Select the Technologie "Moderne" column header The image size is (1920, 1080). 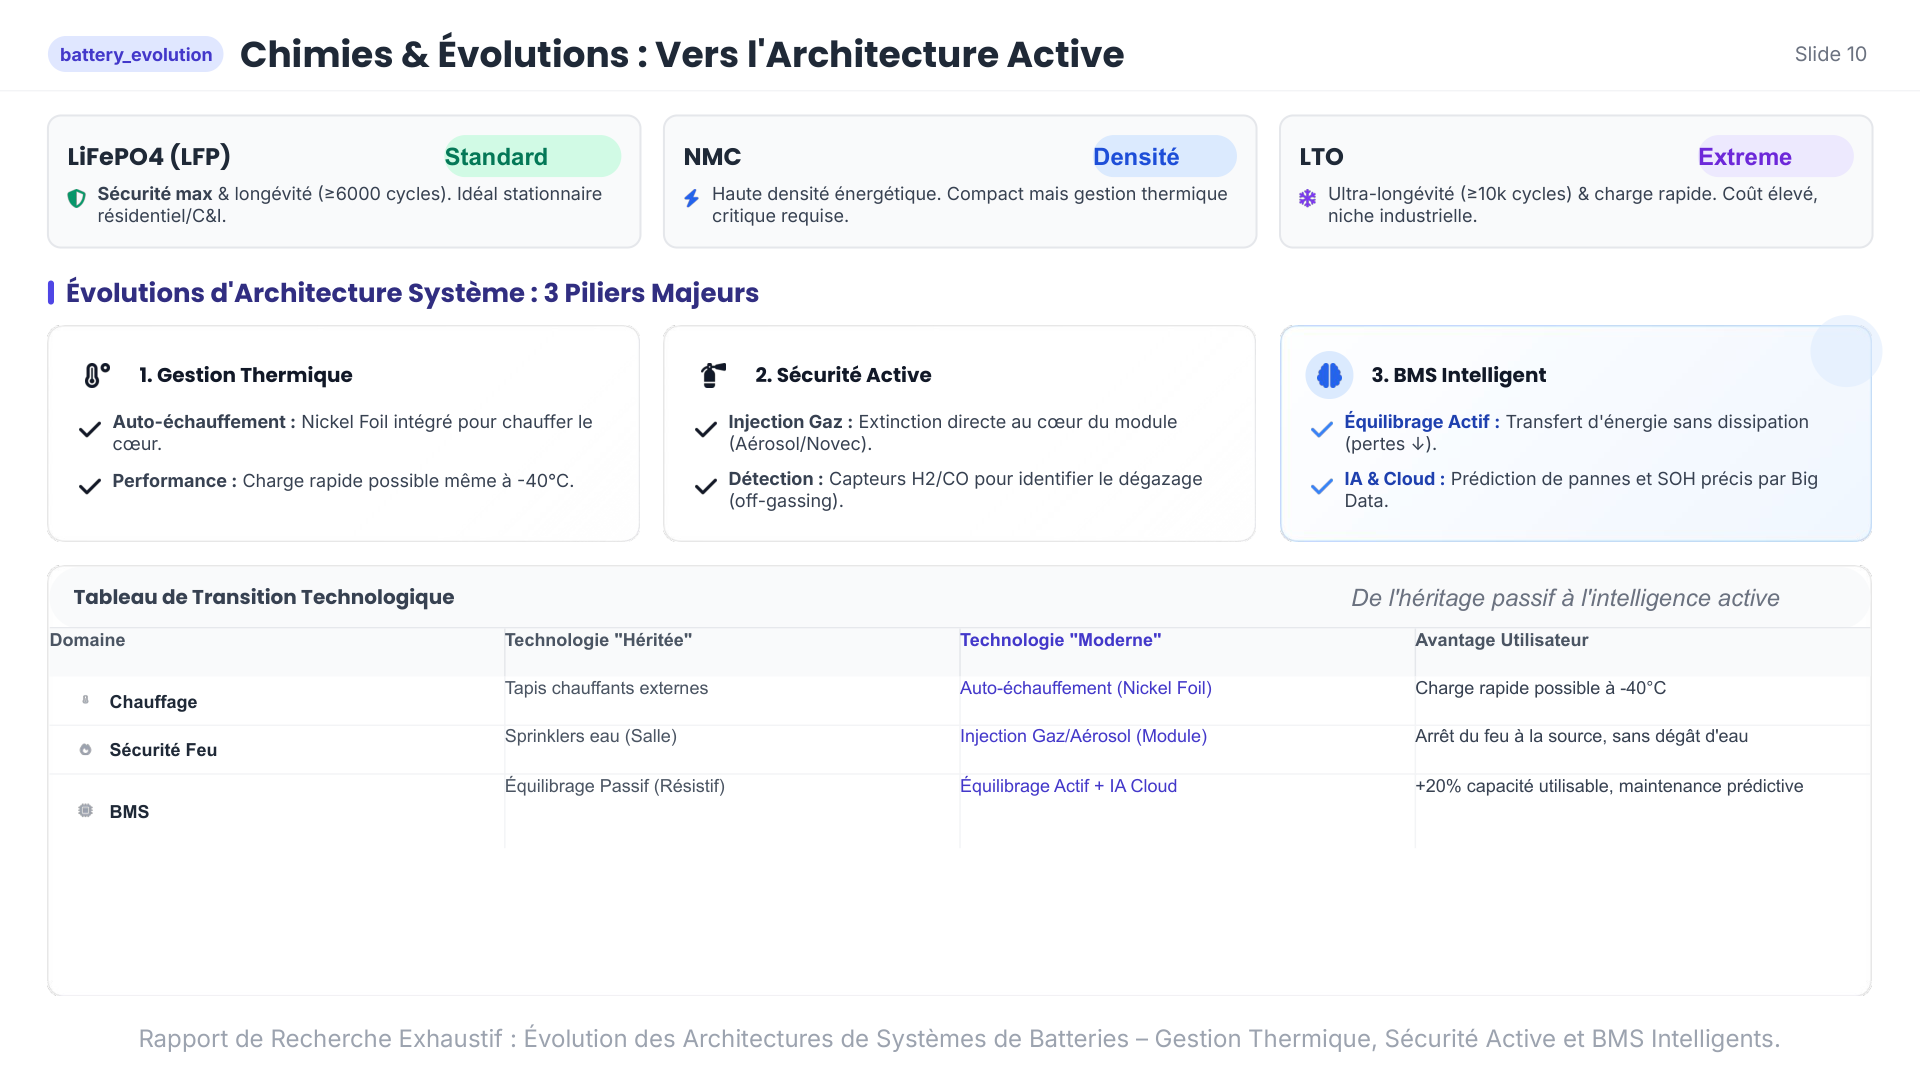click(x=1060, y=640)
